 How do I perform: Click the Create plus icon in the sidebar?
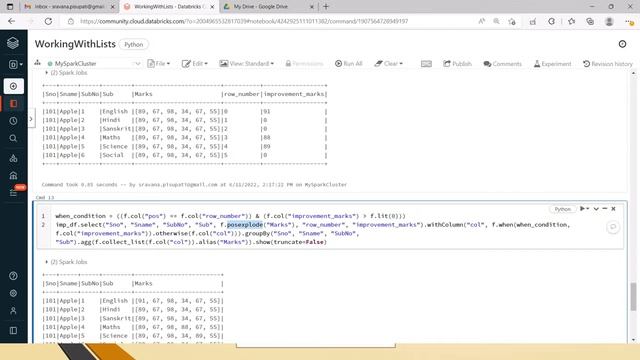pyautogui.click(x=13, y=86)
